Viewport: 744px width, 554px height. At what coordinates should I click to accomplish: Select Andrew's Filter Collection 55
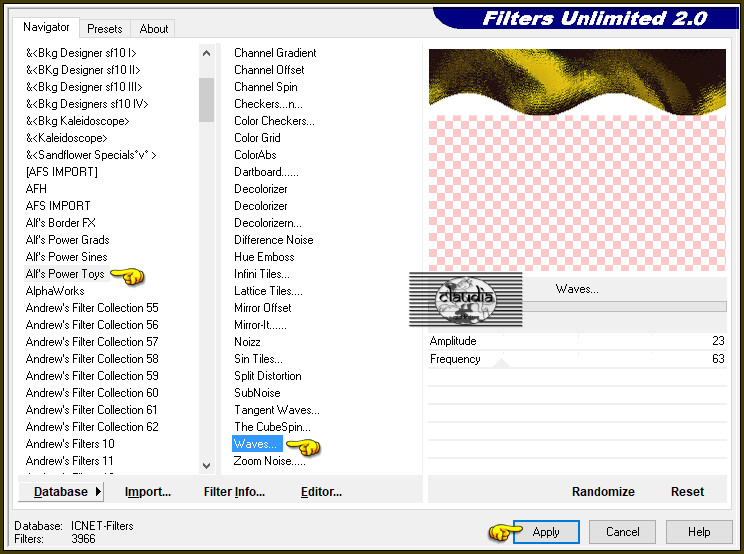92,307
